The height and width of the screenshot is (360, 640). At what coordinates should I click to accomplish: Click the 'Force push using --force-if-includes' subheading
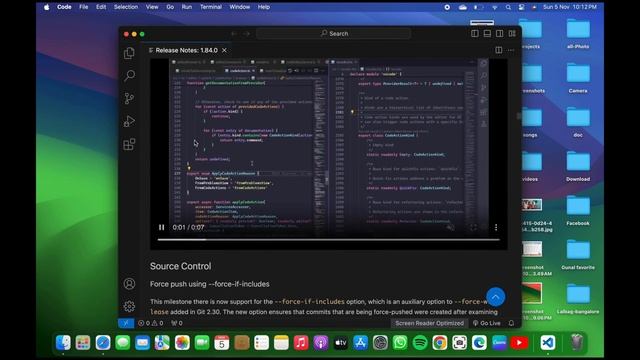(209, 284)
